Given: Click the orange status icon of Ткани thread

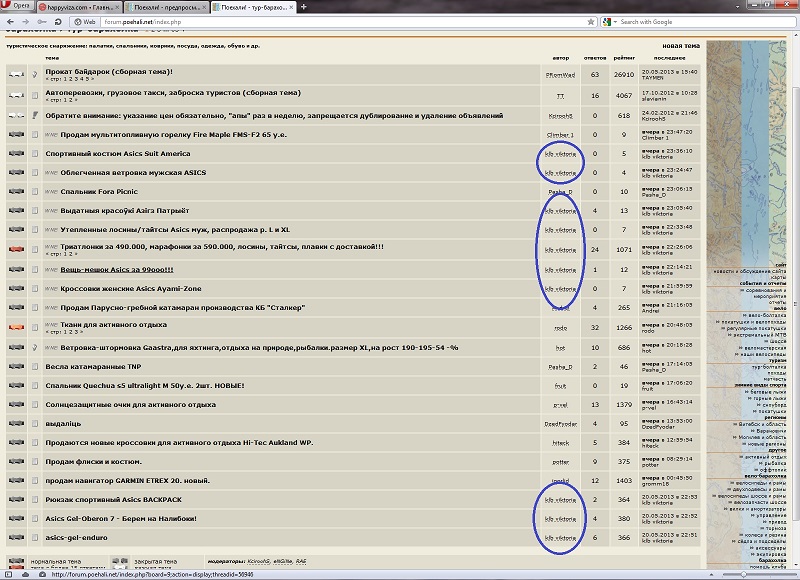Looking at the screenshot, I should point(16,327).
